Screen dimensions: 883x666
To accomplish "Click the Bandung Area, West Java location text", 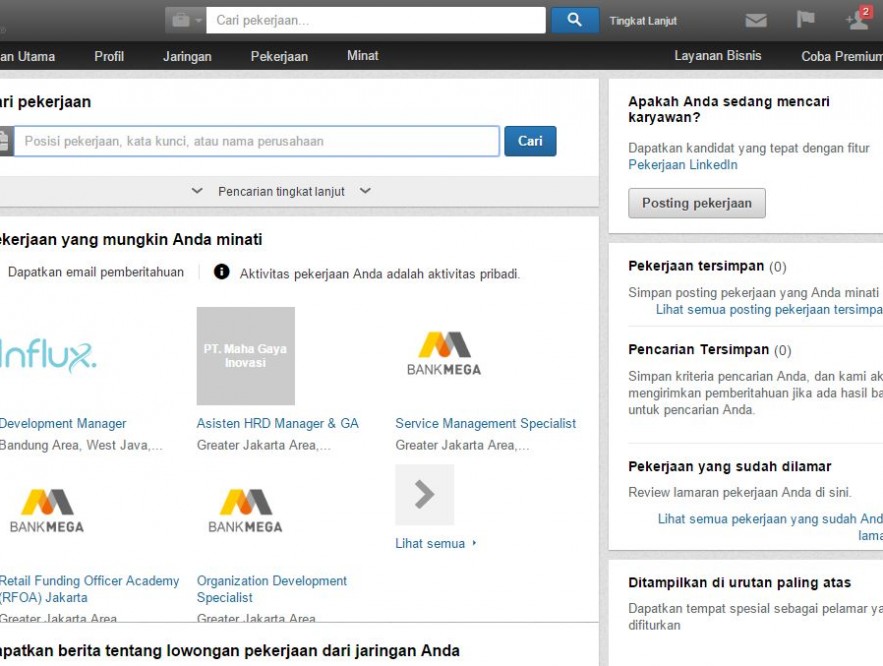I will (x=81, y=445).
